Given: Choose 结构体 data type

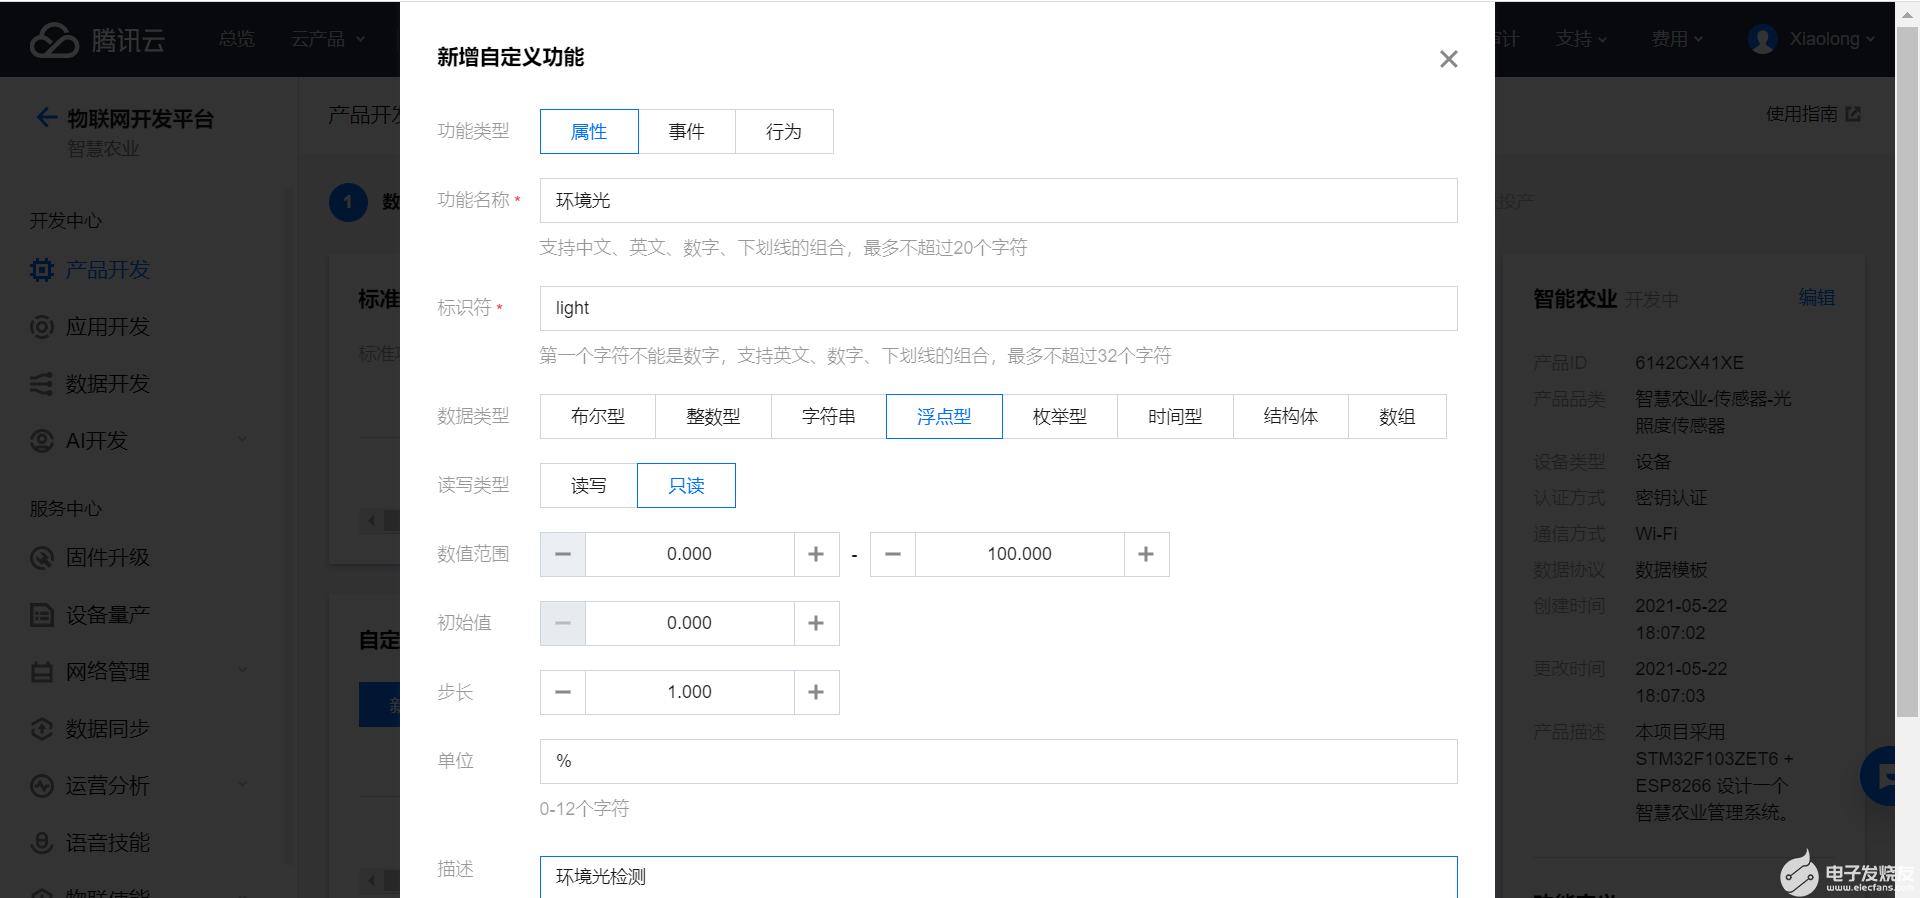Looking at the screenshot, I should click(1290, 416).
